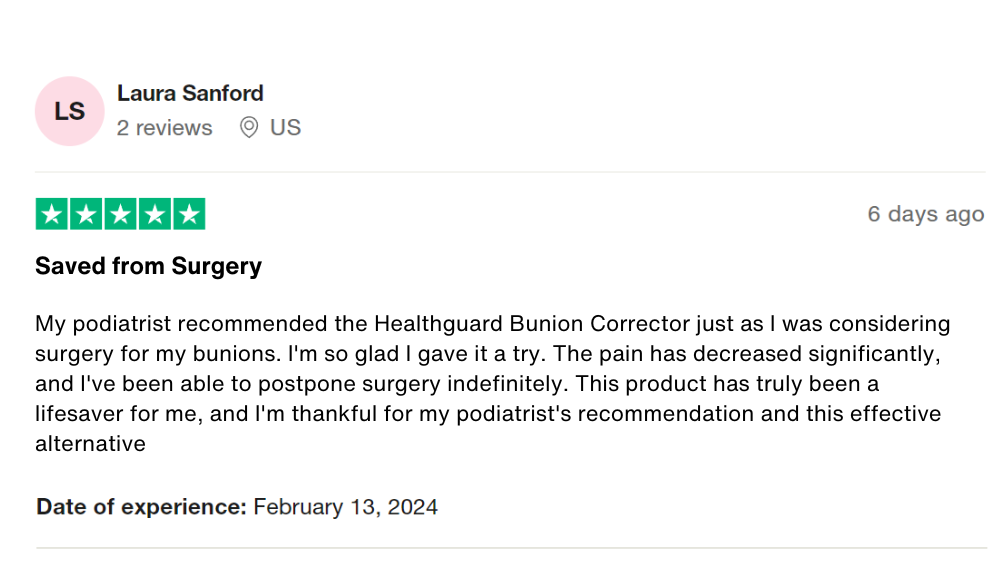Open the "Saved from Surgery" review title

(148, 266)
